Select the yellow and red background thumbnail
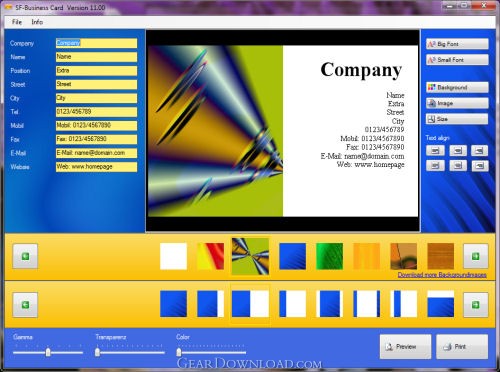Viewport: 500px width, 372px height. tap(210, 256)
